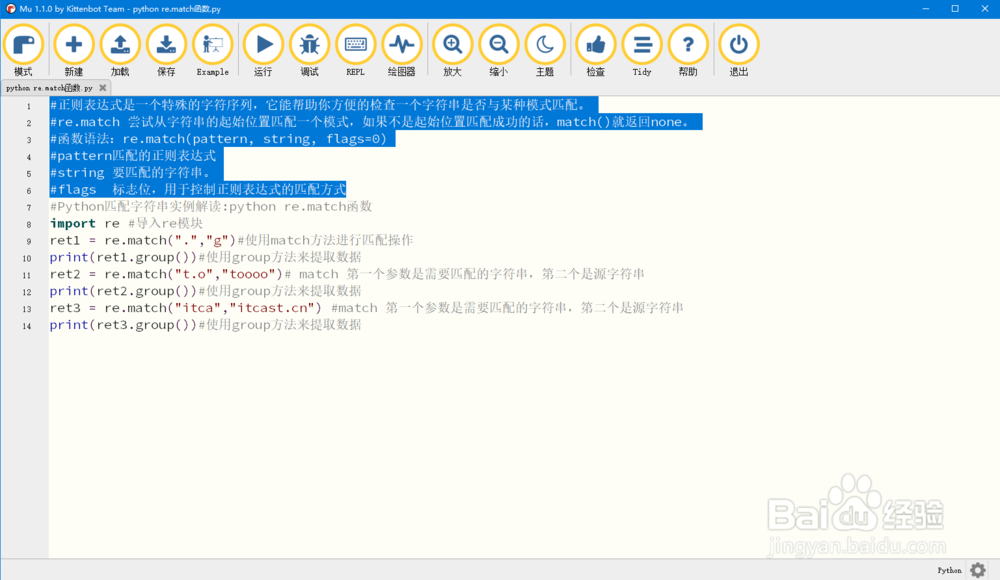Click the ret3 = re.match("itca","itcast.cn") line
This screenshot has height=580, width=1000.
coord(367,308)
